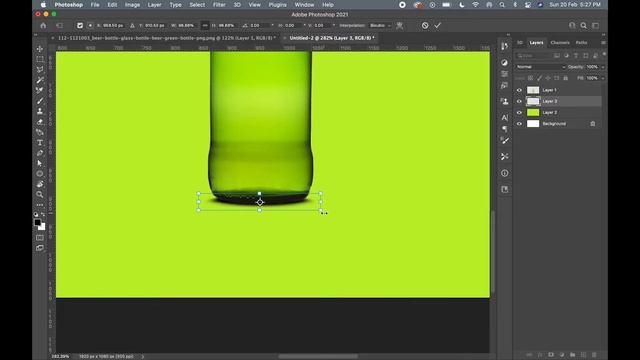Open the blend mode Normal dropdown
640x360 pixels.
click(x=540, y=67)
